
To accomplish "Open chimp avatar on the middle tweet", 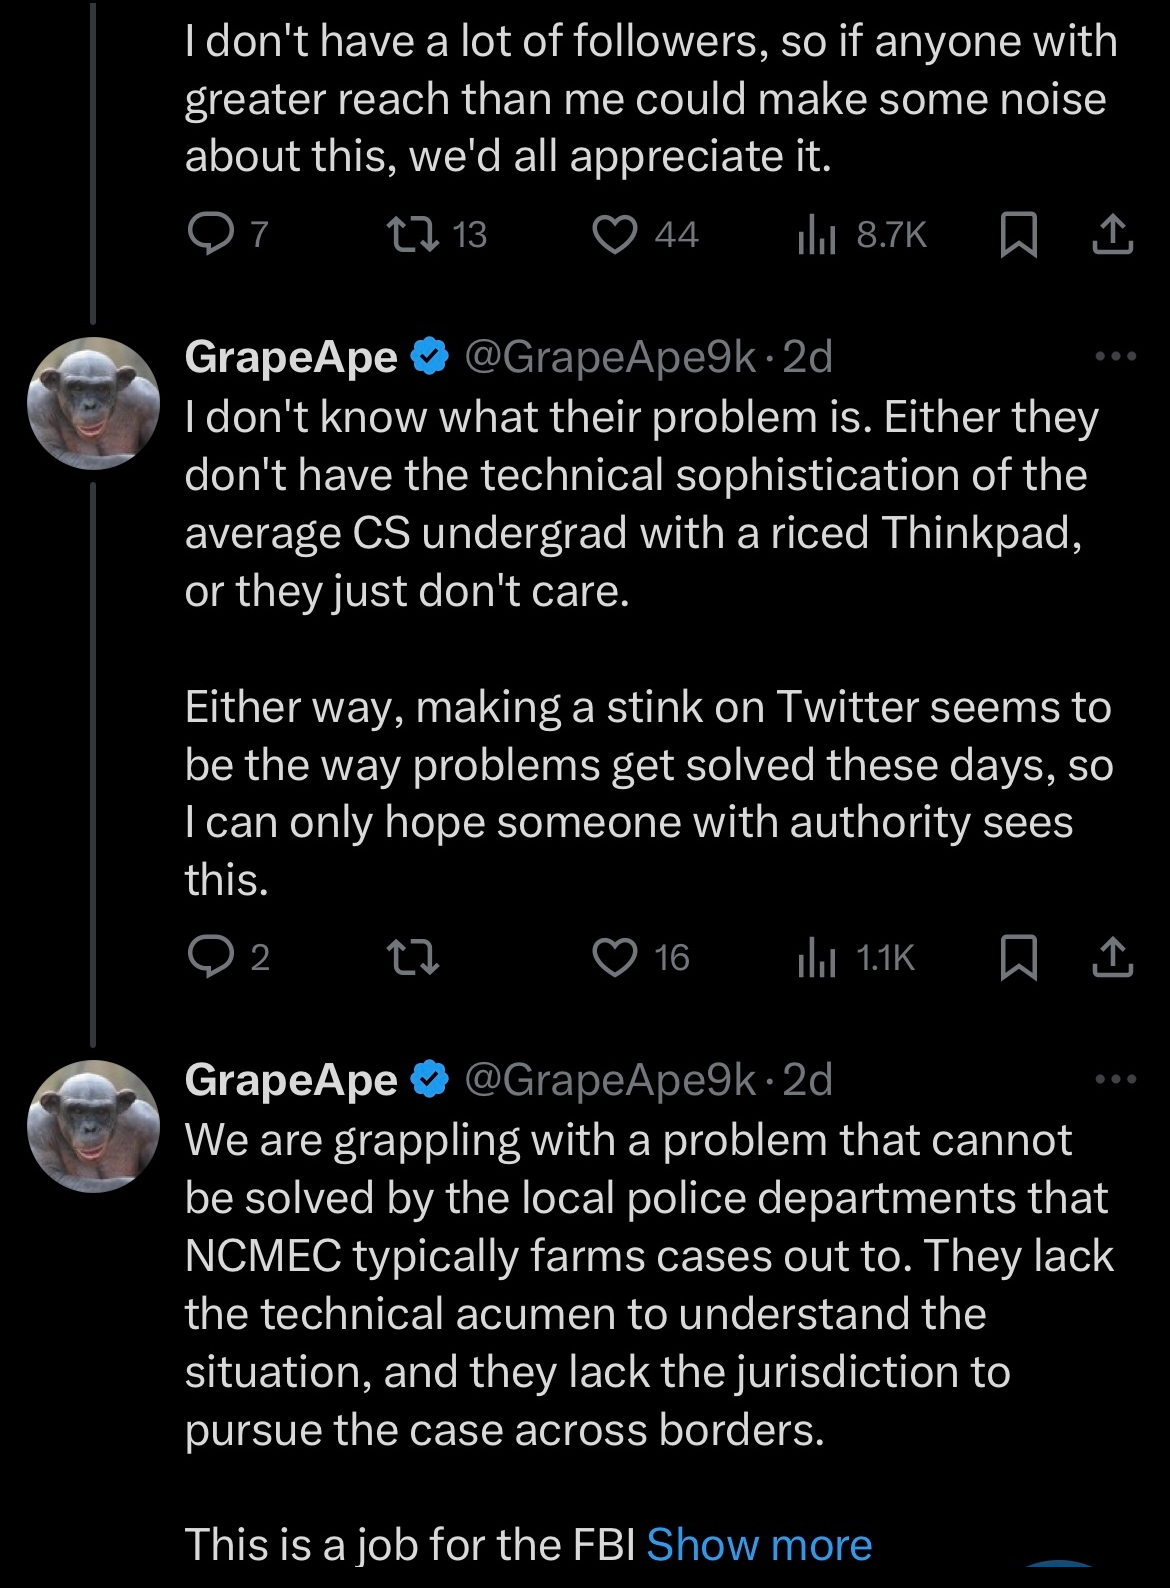I will coord(93,403).
